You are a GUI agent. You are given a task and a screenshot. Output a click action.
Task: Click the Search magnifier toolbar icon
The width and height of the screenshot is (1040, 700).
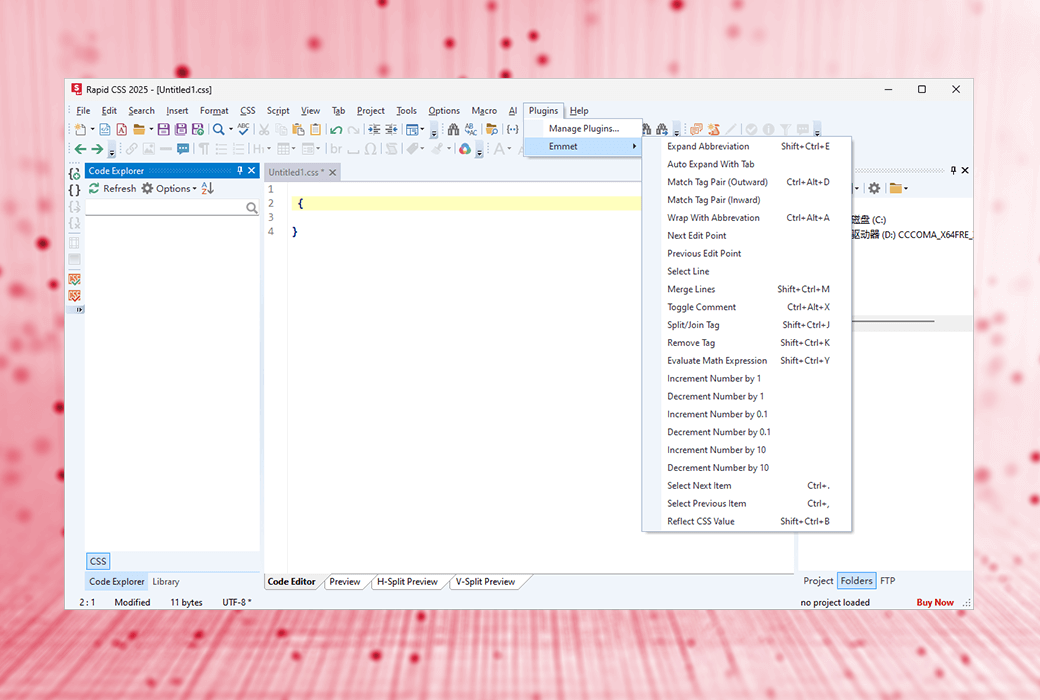click(218, 129)
